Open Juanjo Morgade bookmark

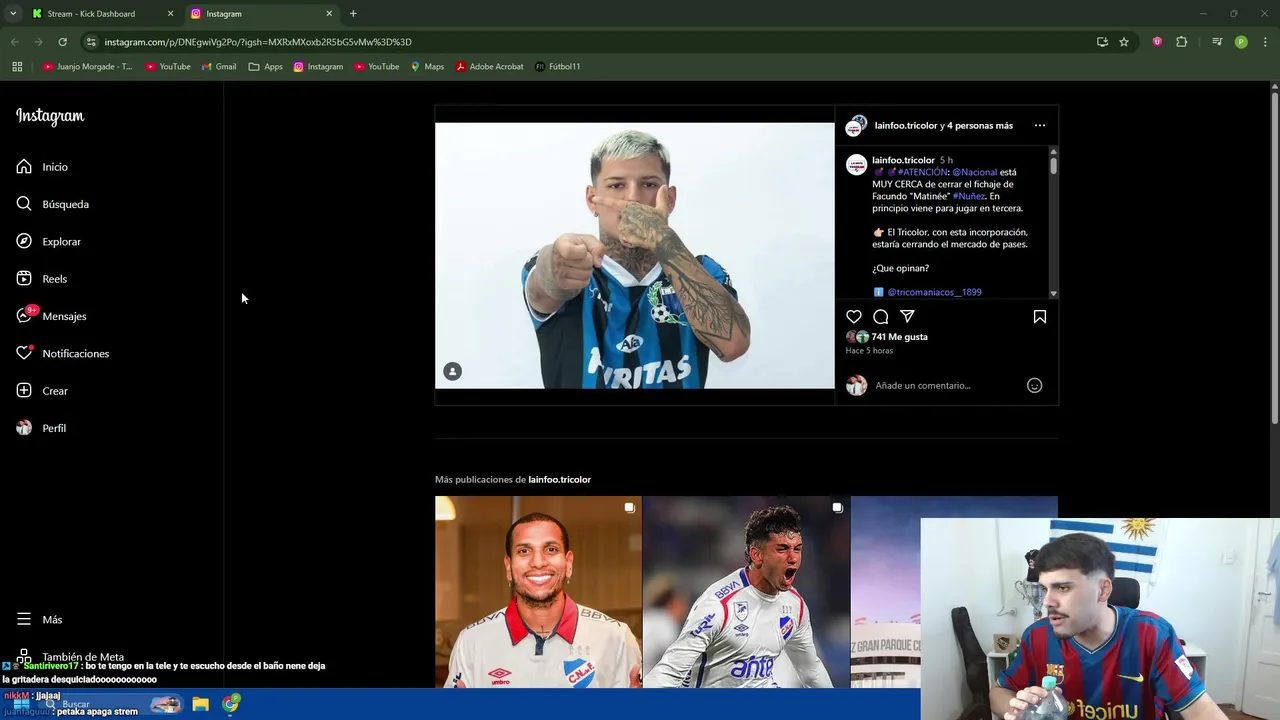(87, 67)
